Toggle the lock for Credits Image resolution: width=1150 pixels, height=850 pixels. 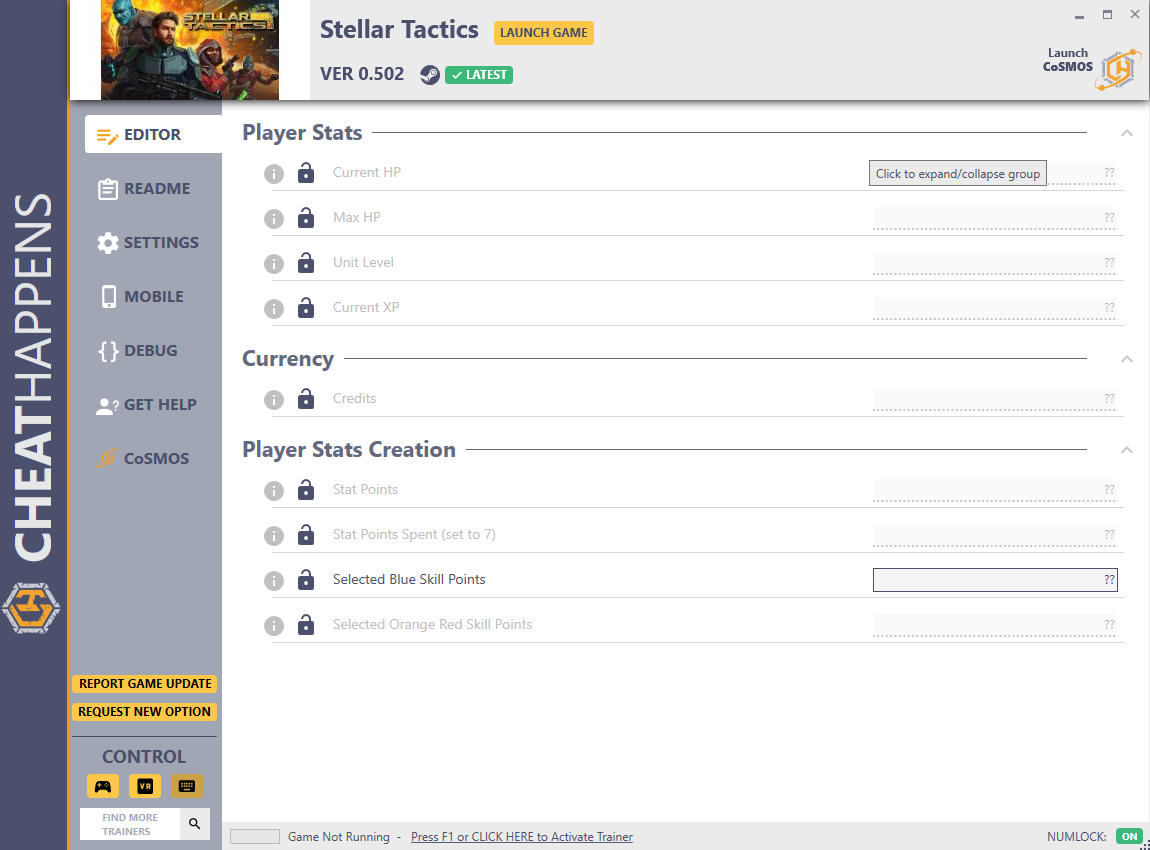coord(306,398)
